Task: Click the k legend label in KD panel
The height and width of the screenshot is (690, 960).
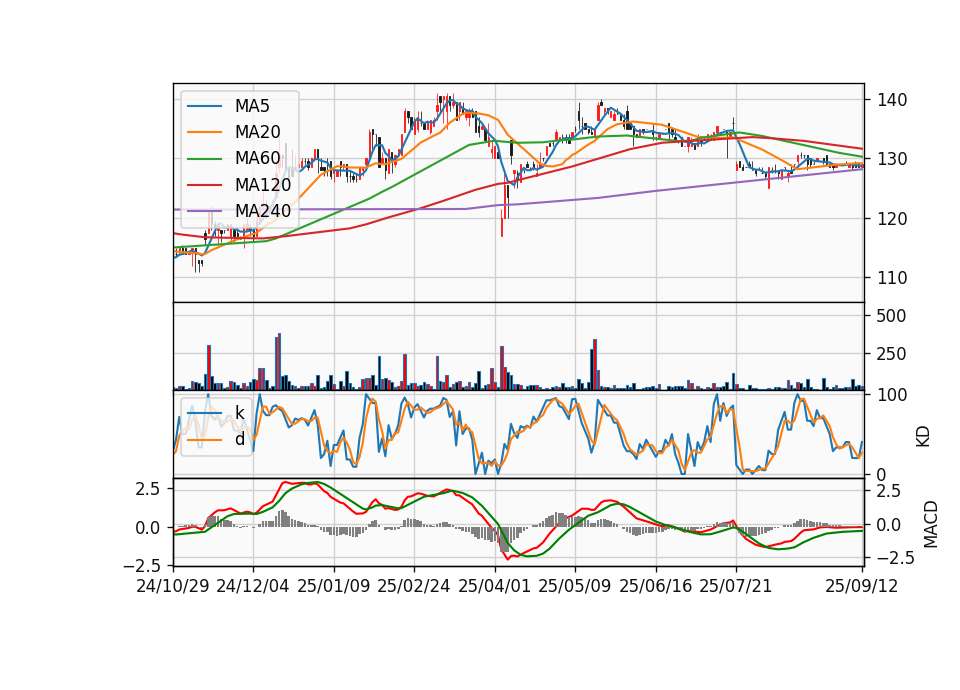Action: 239,413
